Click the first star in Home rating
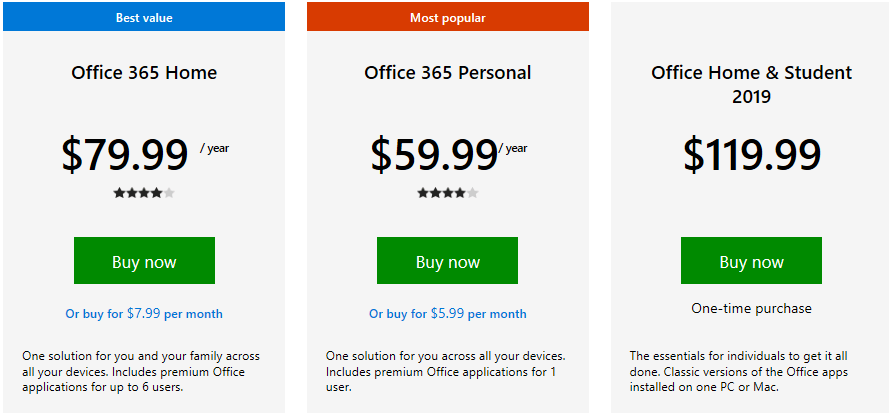The height and width of the screenshot is (413, 889). point(119,193)
